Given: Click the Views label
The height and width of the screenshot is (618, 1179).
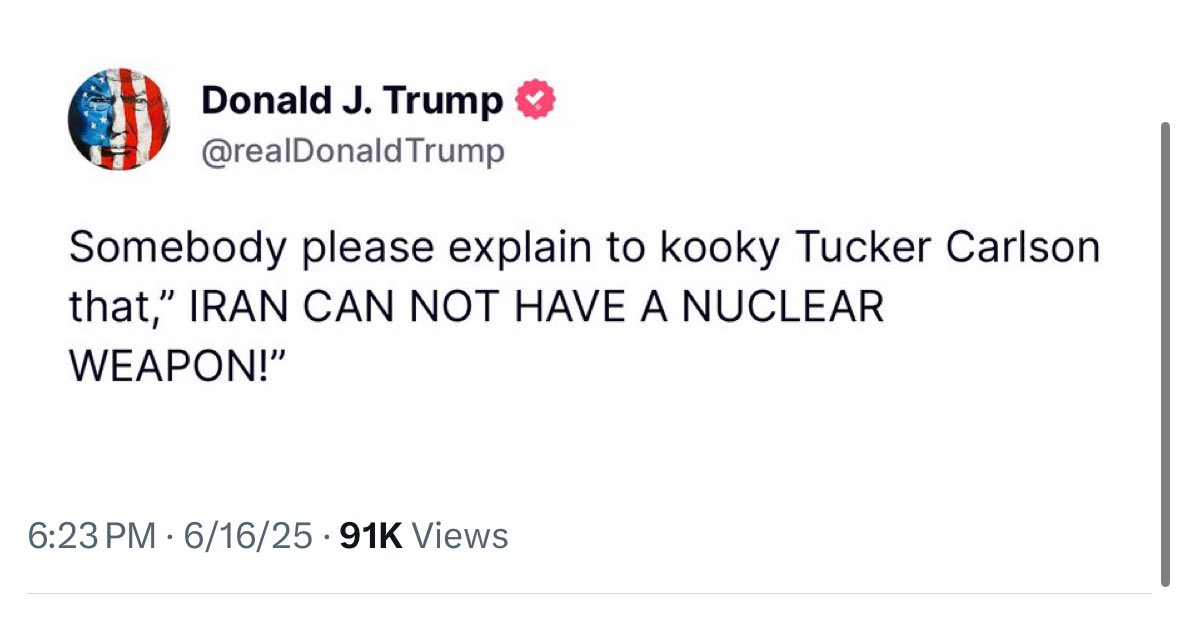Looking at the screenshot, I should coord(460,536).
